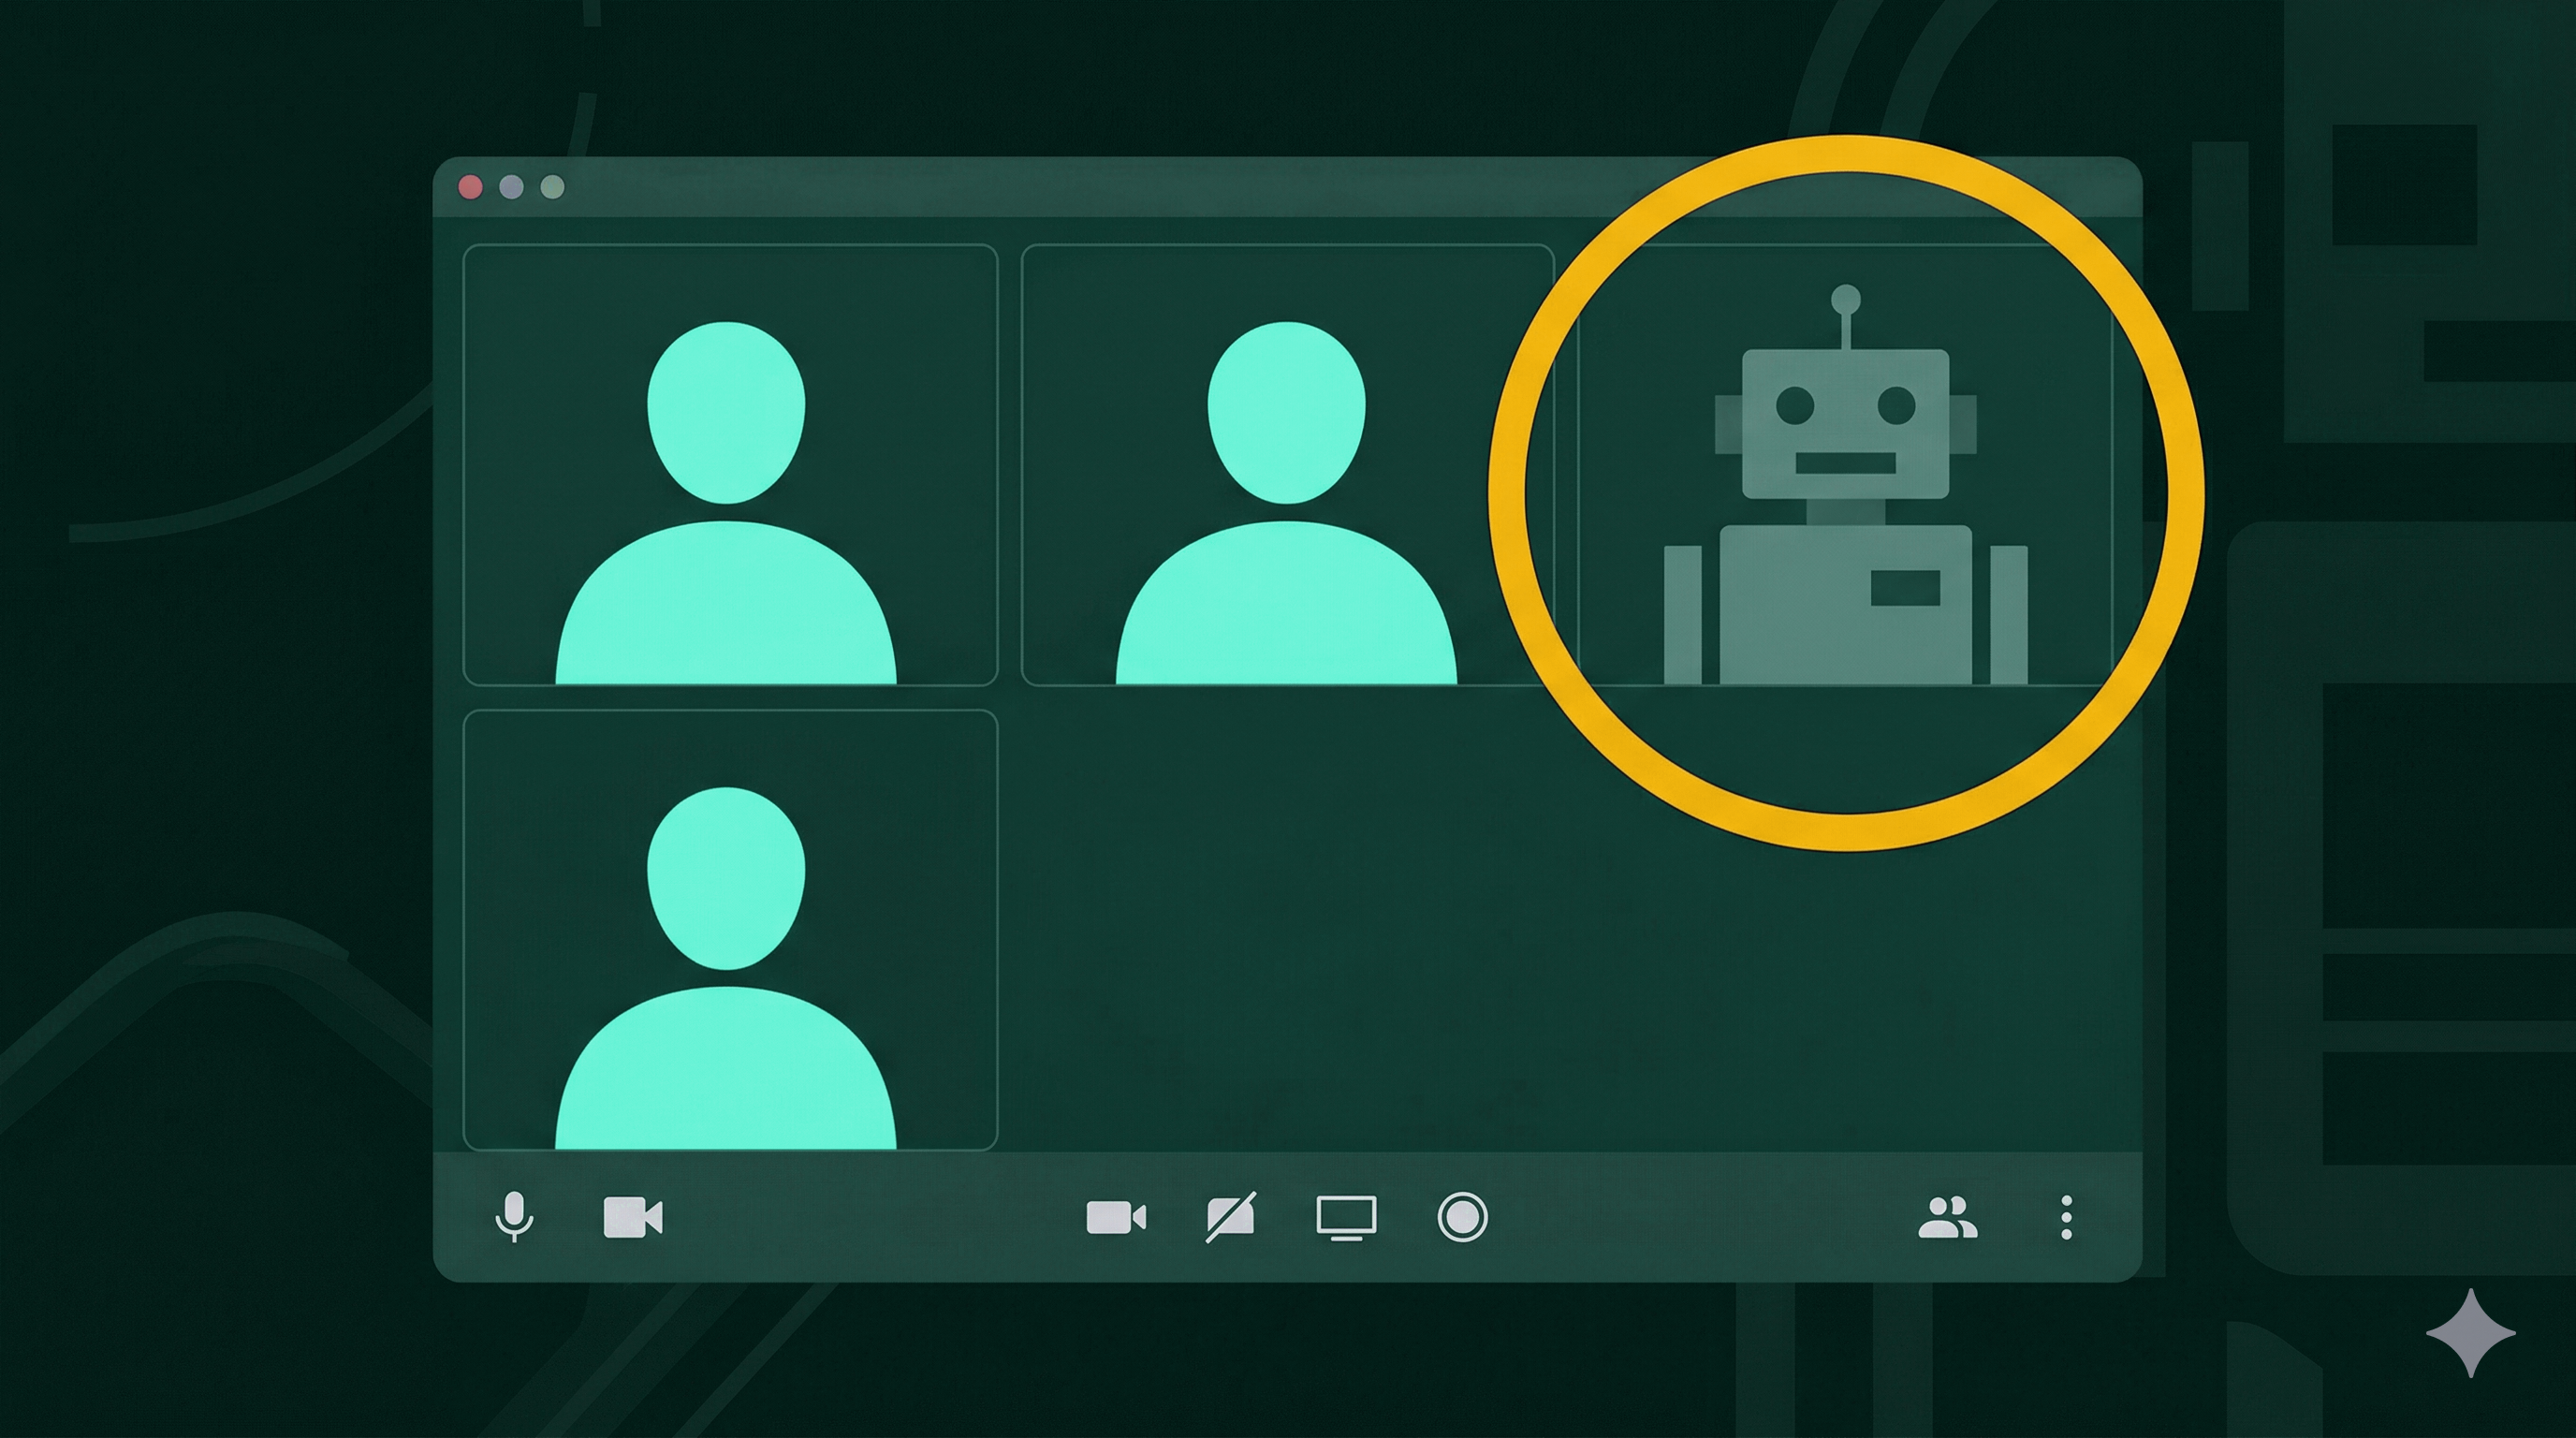Select the person tile directly left of the robot
This screenshot has height=1438, width=2576.
coord(1287,465)
